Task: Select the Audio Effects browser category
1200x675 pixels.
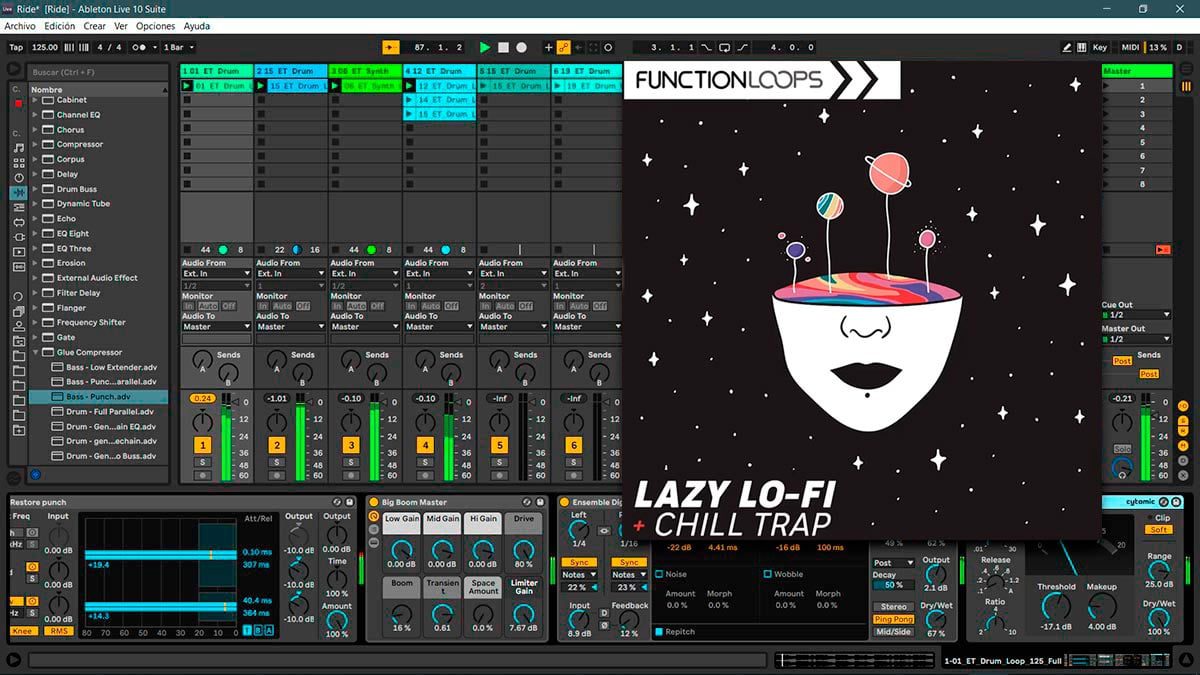Action: 18,192
